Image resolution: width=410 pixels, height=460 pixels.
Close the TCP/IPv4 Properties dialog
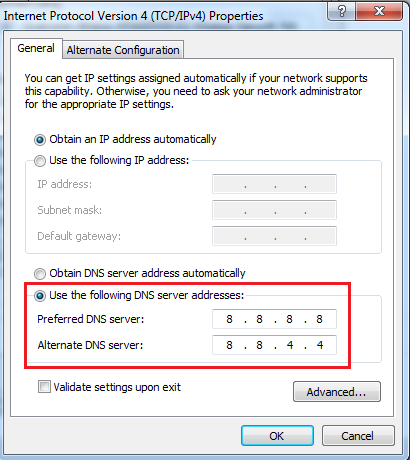[379, 12]
